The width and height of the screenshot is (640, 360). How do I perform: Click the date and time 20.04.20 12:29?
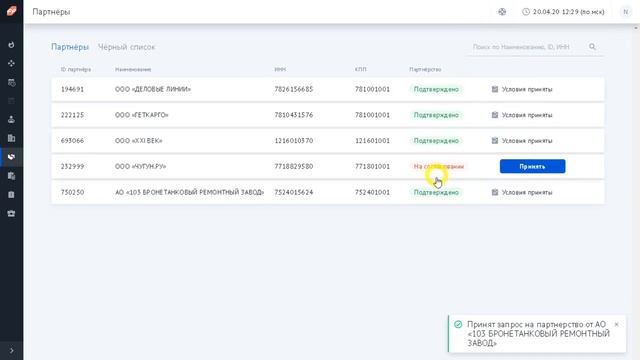click(568, 12)
